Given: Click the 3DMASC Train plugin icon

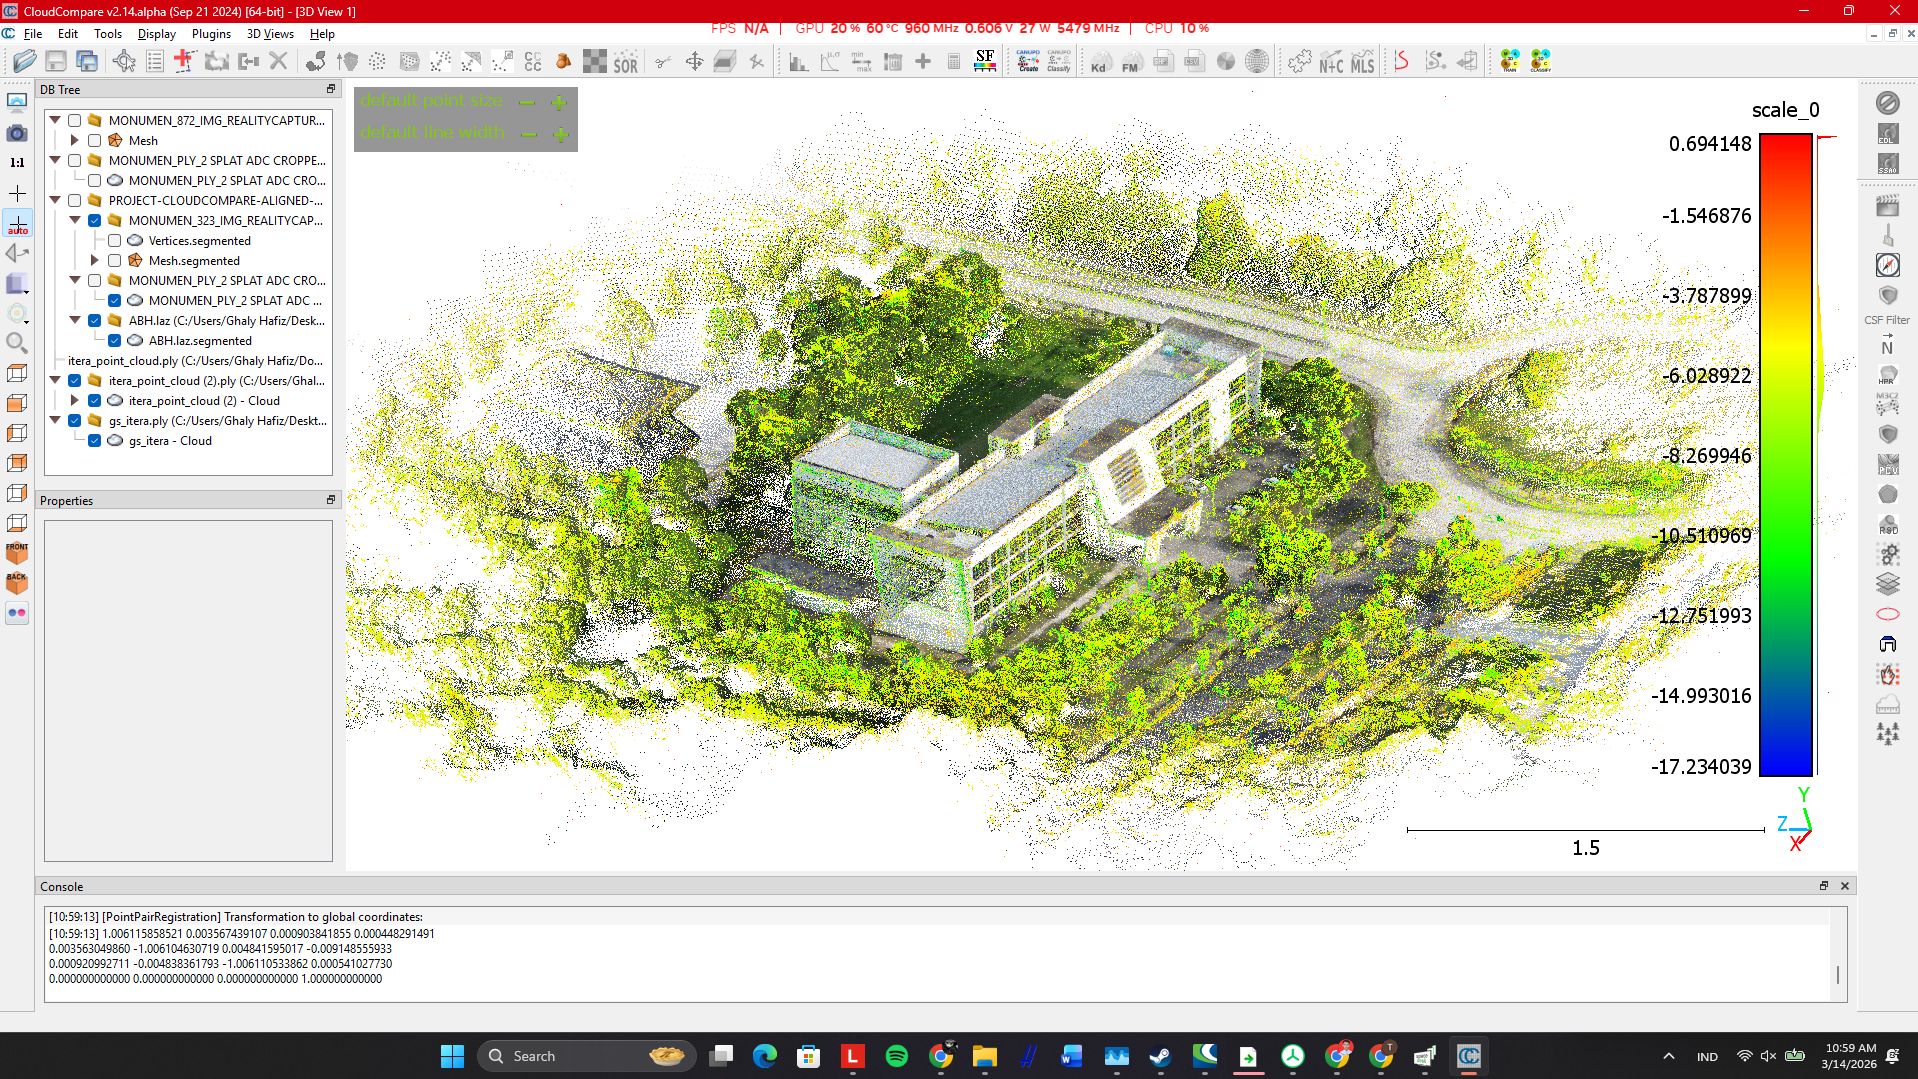Looking at the screenshot, I should click(x=1509, y=62).
